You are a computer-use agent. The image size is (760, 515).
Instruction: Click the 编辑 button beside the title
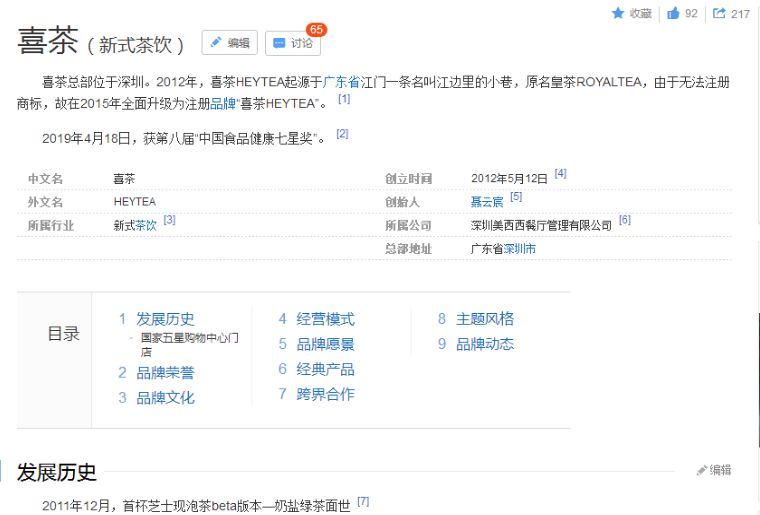pos(229,43)
